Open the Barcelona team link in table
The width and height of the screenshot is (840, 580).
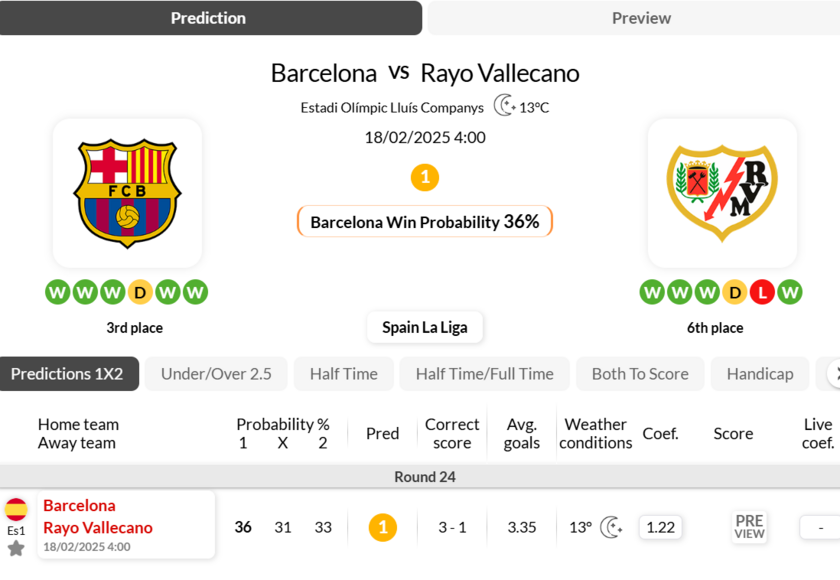pos(79,506)
